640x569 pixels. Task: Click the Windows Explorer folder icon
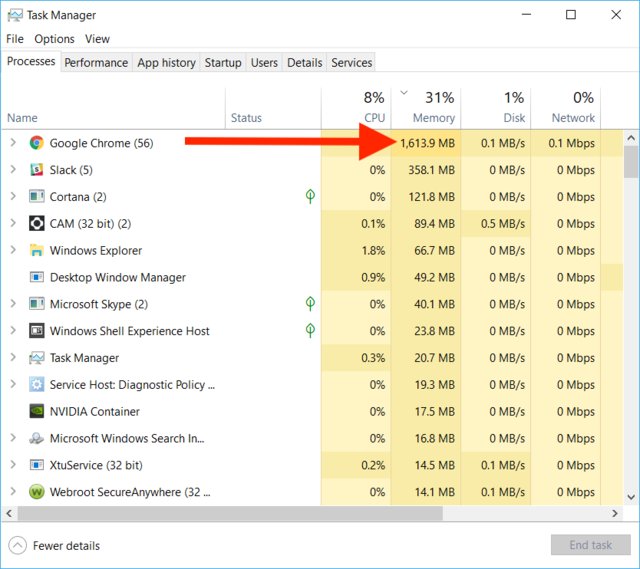[x=37, y=250]
